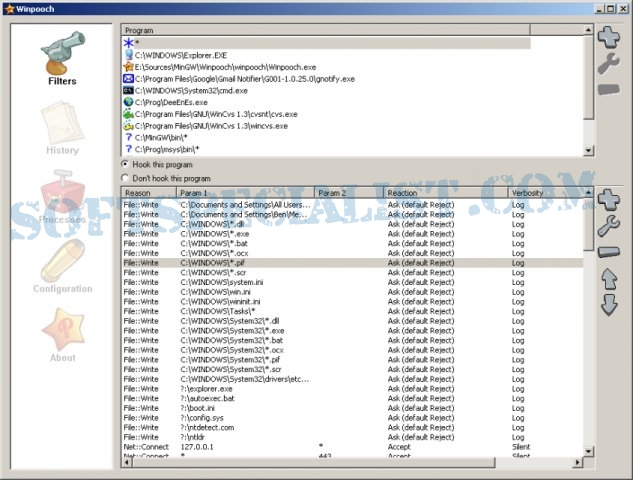The image size is (633, 480).
Task: Click Accept reaction on 127.0.0.1 row
Action: (399, 447)
